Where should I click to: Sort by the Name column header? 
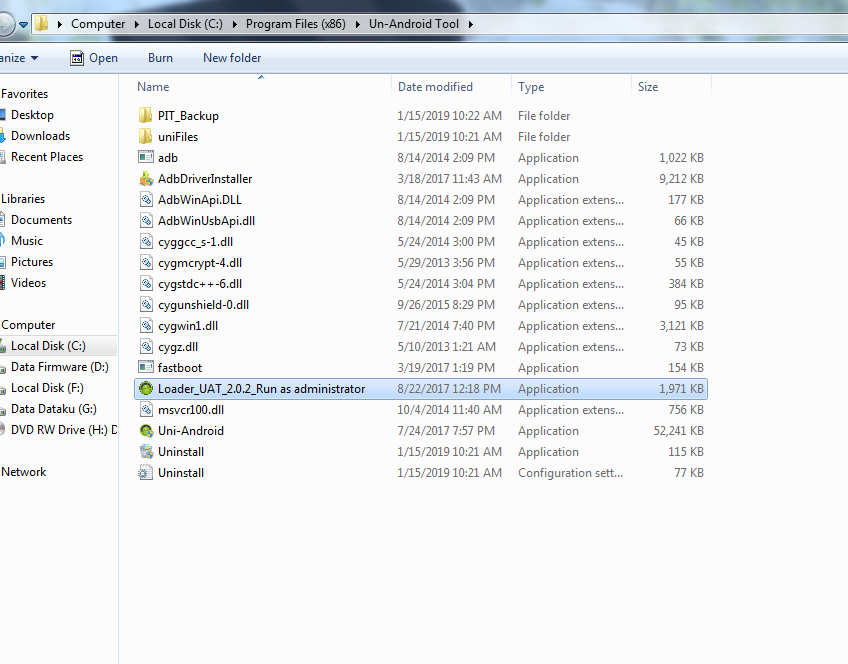pos(153,87)
